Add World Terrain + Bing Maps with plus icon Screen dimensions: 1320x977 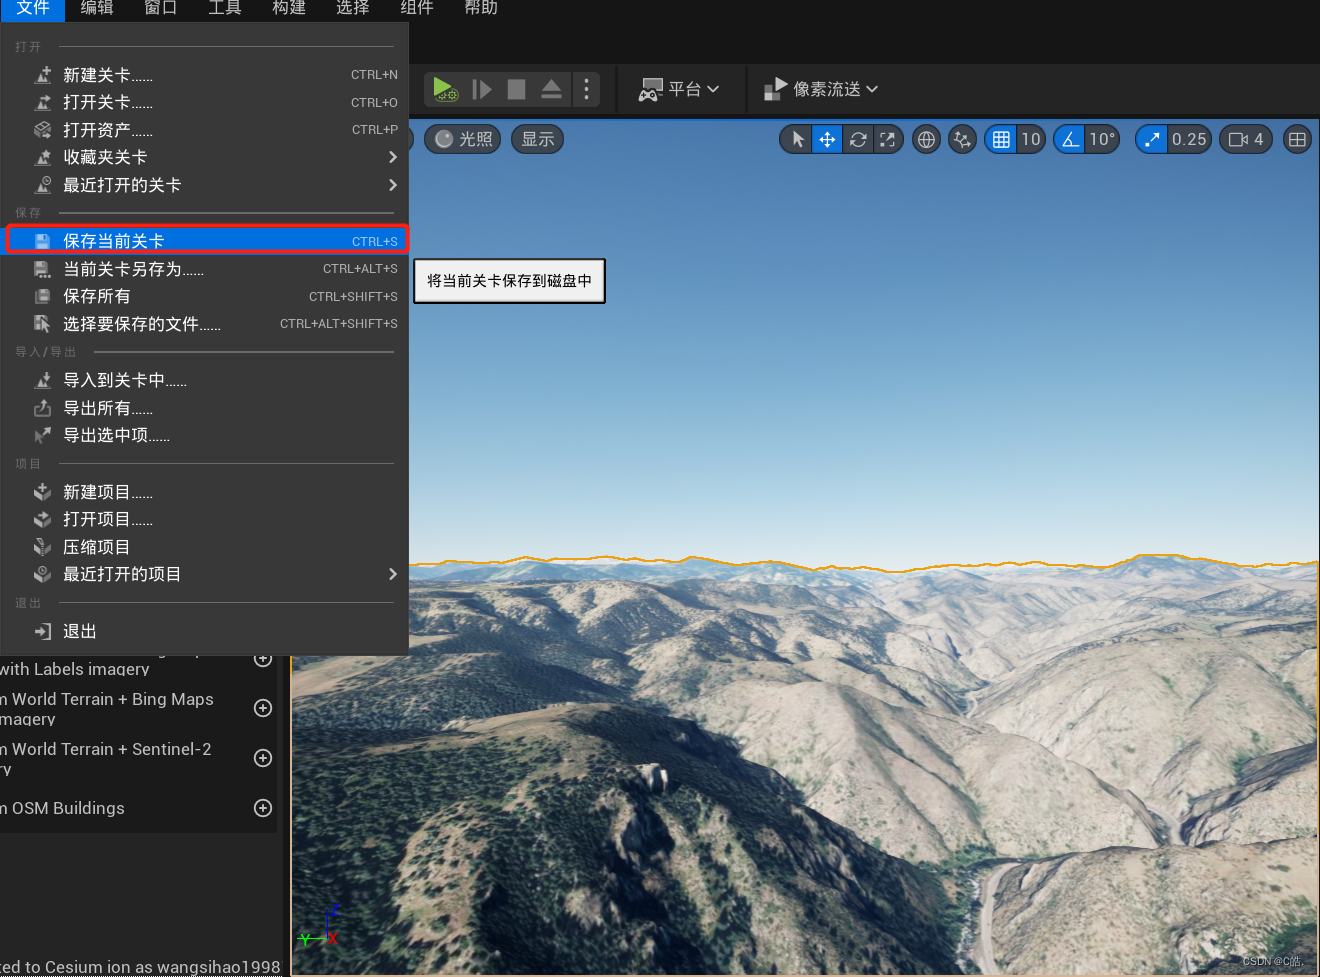pos(263,708)
